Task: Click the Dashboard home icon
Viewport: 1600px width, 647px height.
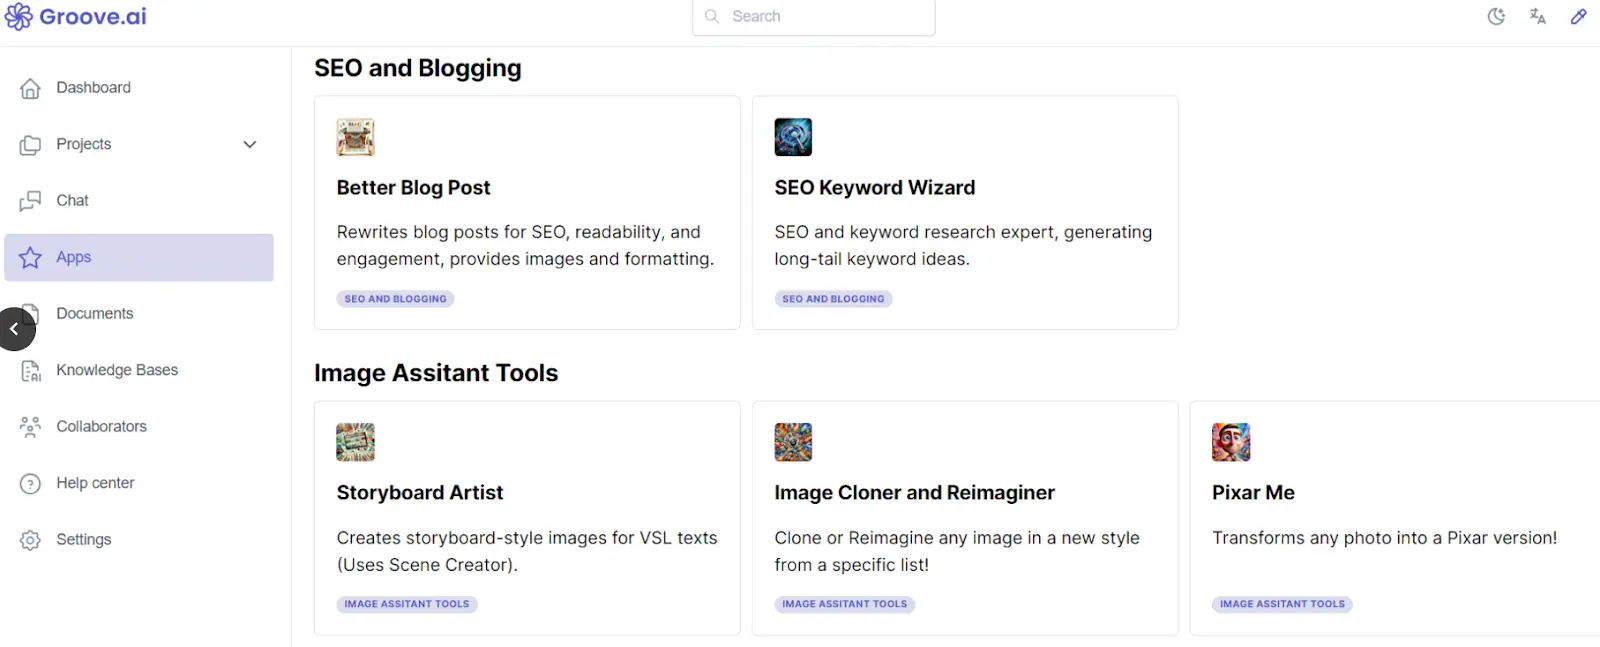Action: pyautogui.click(x=31, y=88)
